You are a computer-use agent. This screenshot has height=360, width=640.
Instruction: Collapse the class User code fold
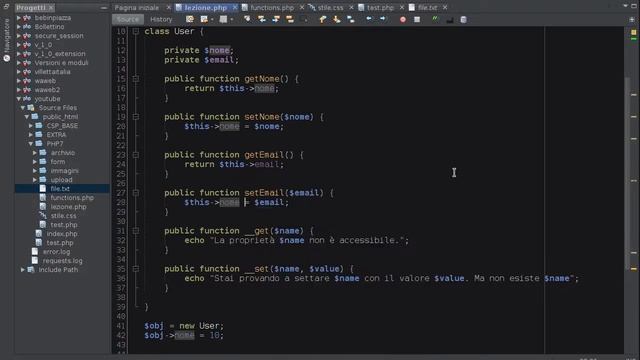(136, 31)
